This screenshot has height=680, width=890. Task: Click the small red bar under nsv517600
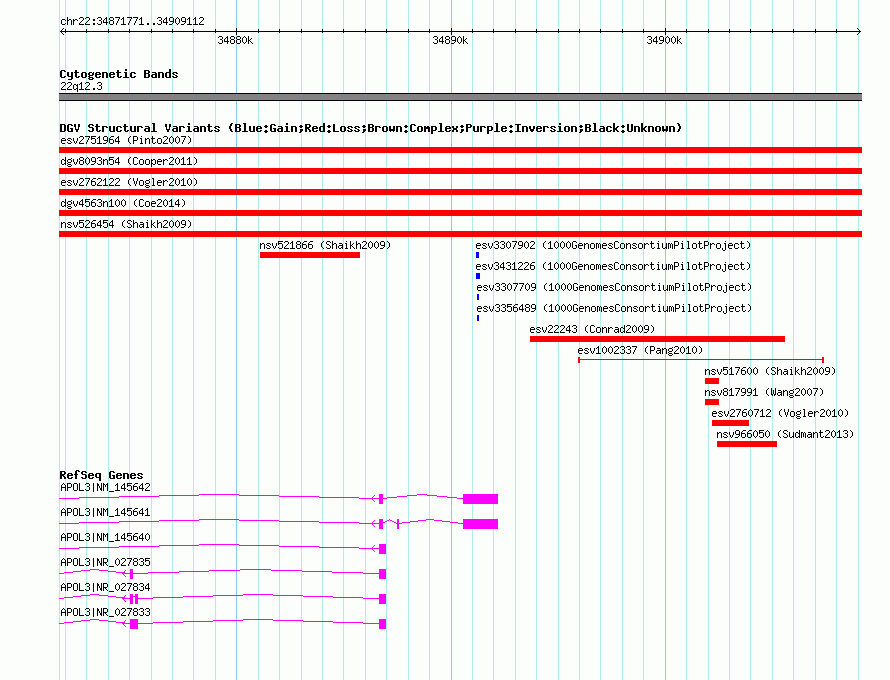(x=712, y=381)
